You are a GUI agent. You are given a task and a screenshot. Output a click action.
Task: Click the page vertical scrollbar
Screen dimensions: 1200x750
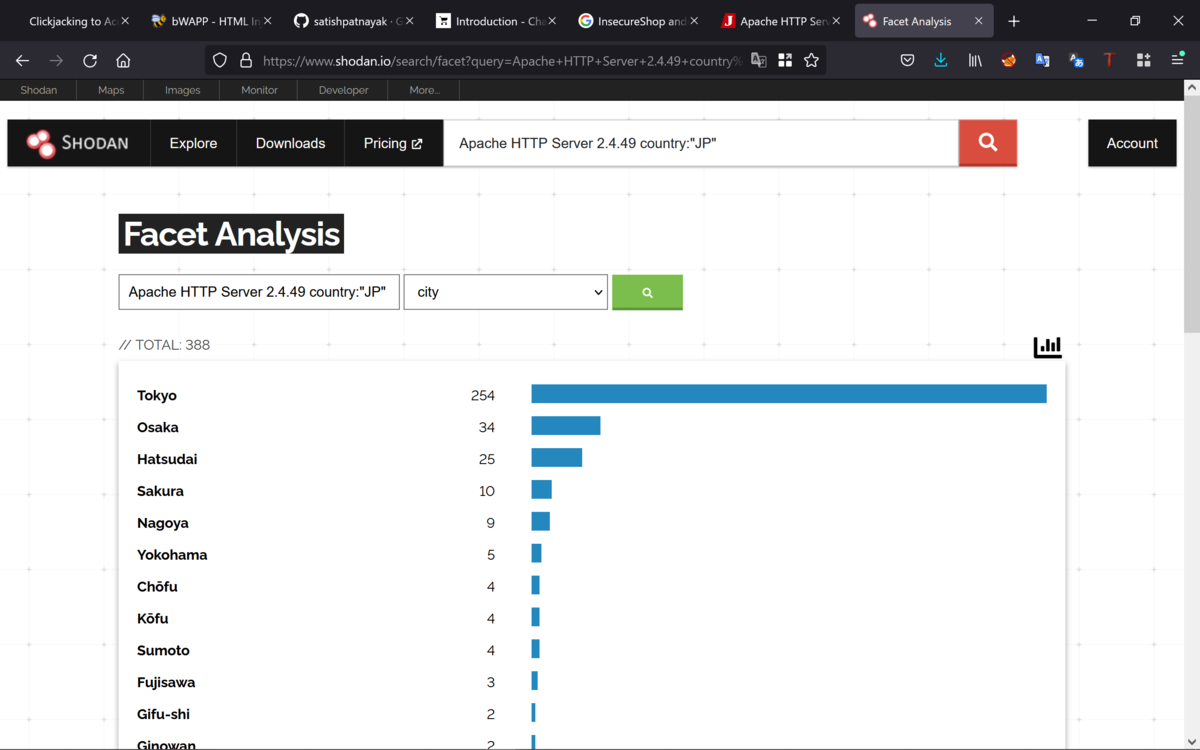(1191, 214)
